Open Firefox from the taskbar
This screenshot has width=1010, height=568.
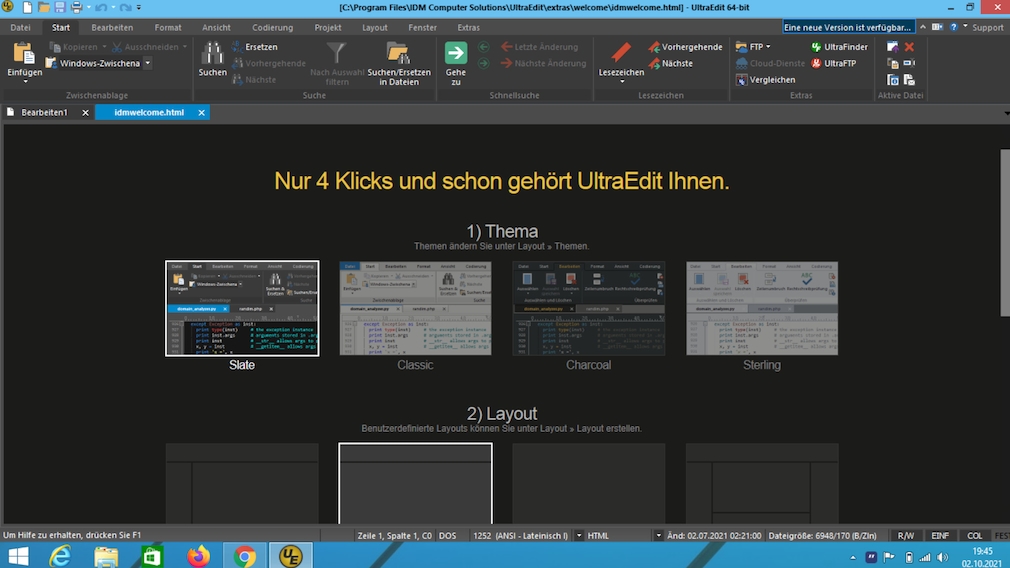click(x=198, y=556)
